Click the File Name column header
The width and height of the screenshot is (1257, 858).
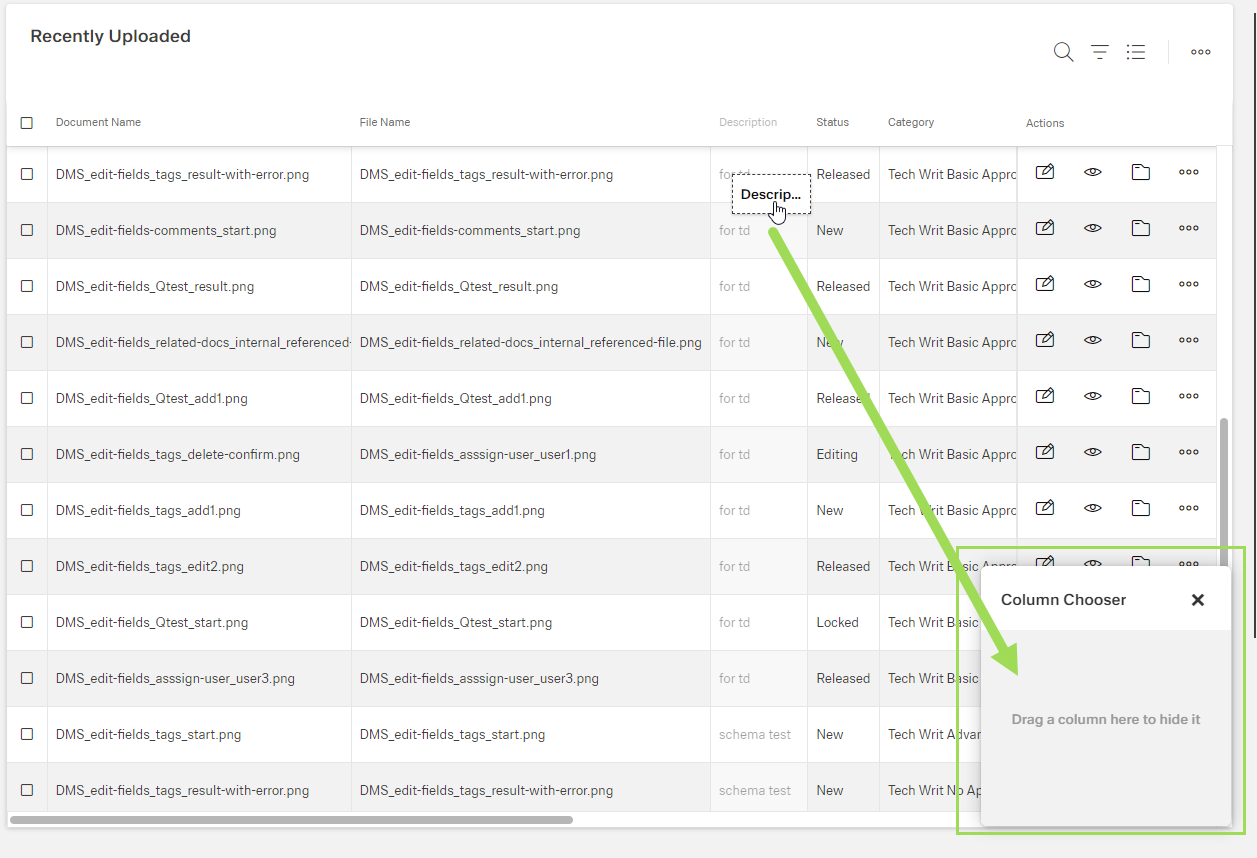coord(385,122)
